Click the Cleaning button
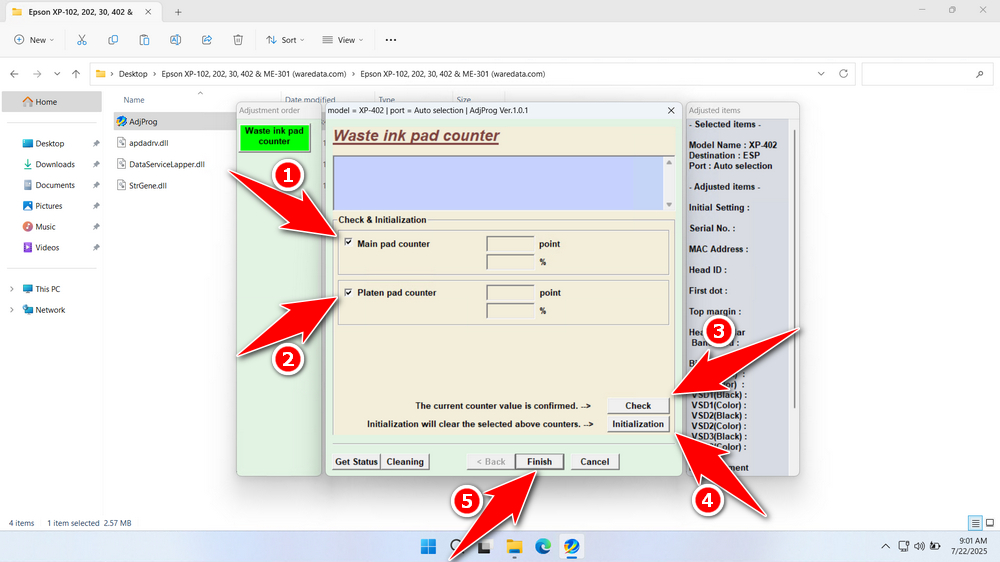Image resolution: width=1000 pixels, height=562 pixels. [405, 462]
